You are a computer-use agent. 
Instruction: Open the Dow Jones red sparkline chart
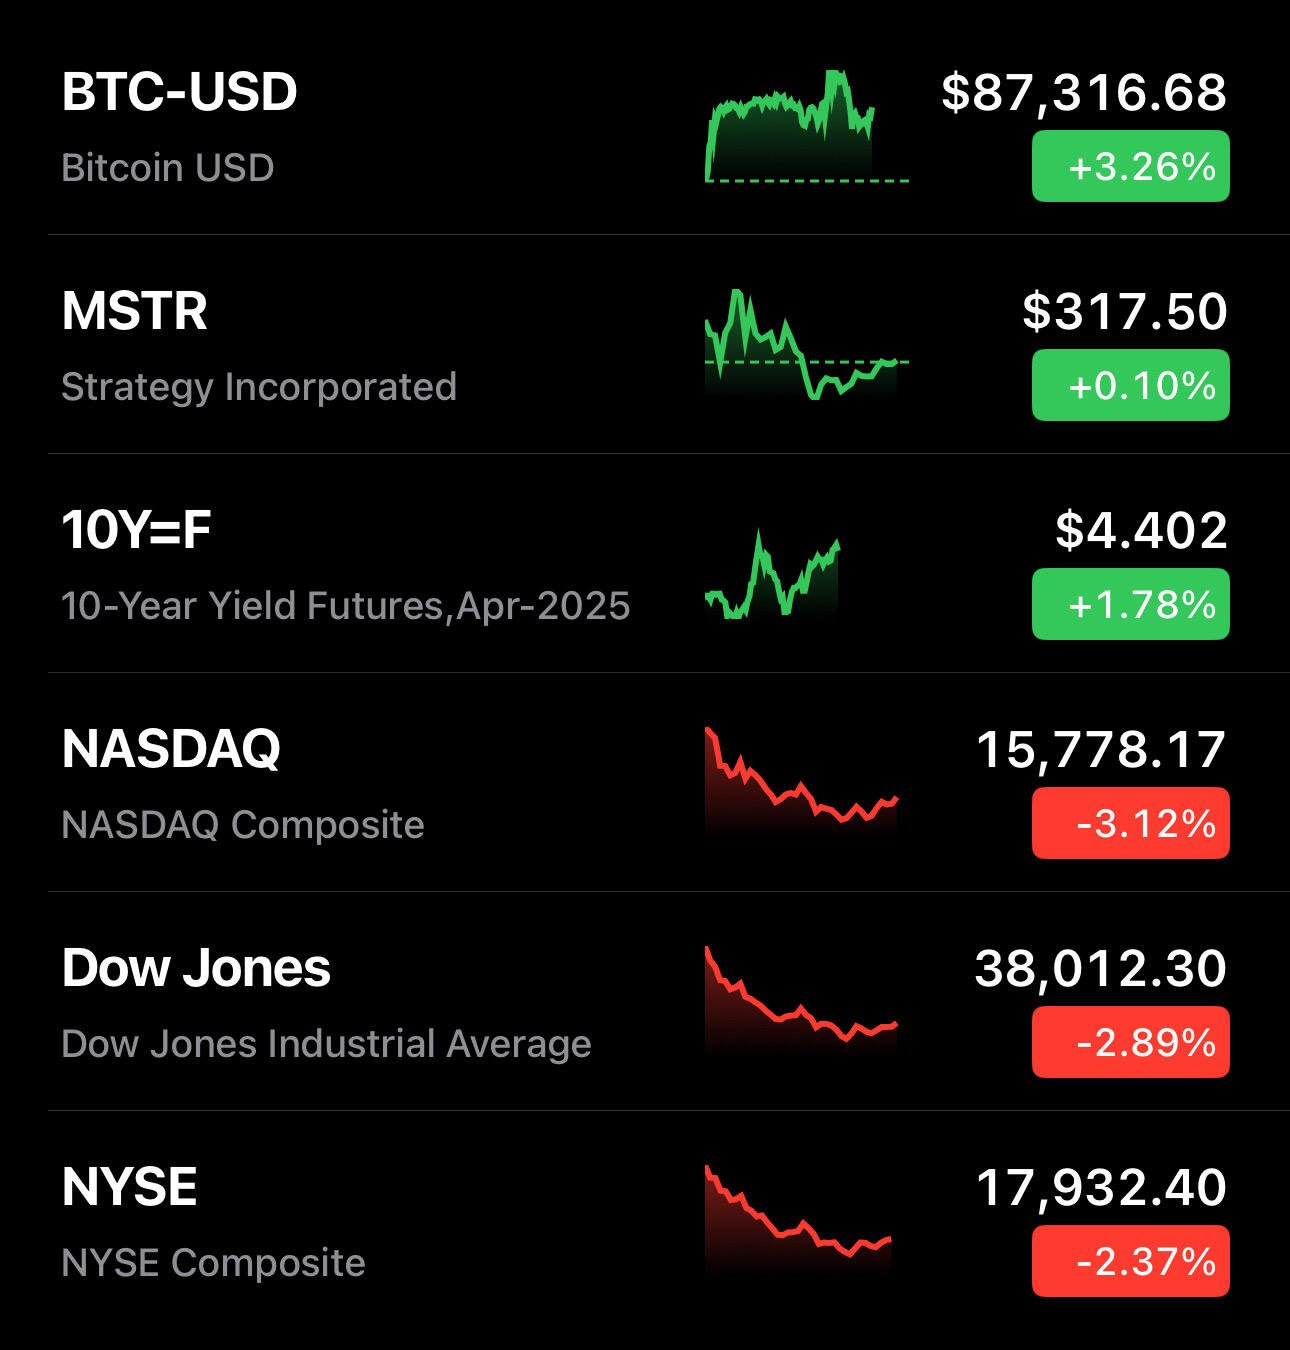click(802, 1000)
